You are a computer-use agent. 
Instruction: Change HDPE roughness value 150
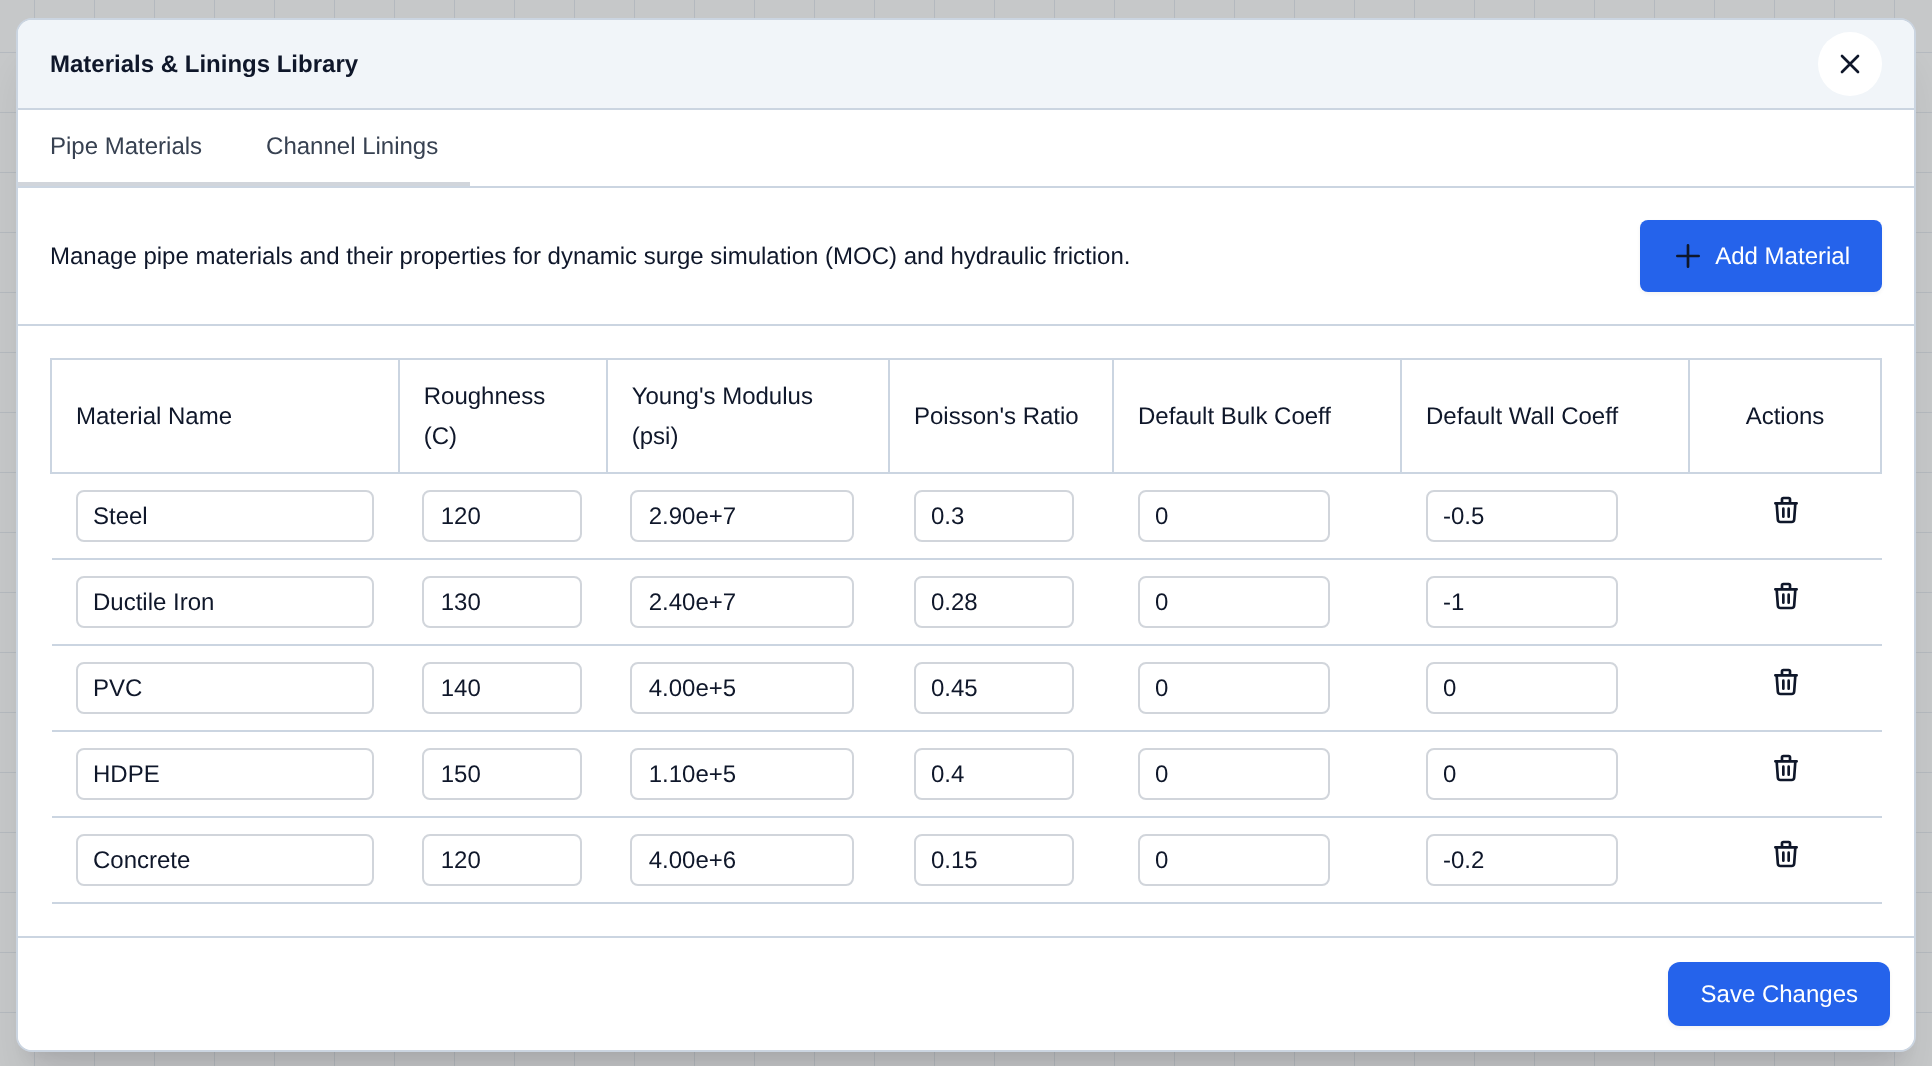(502, 774)
